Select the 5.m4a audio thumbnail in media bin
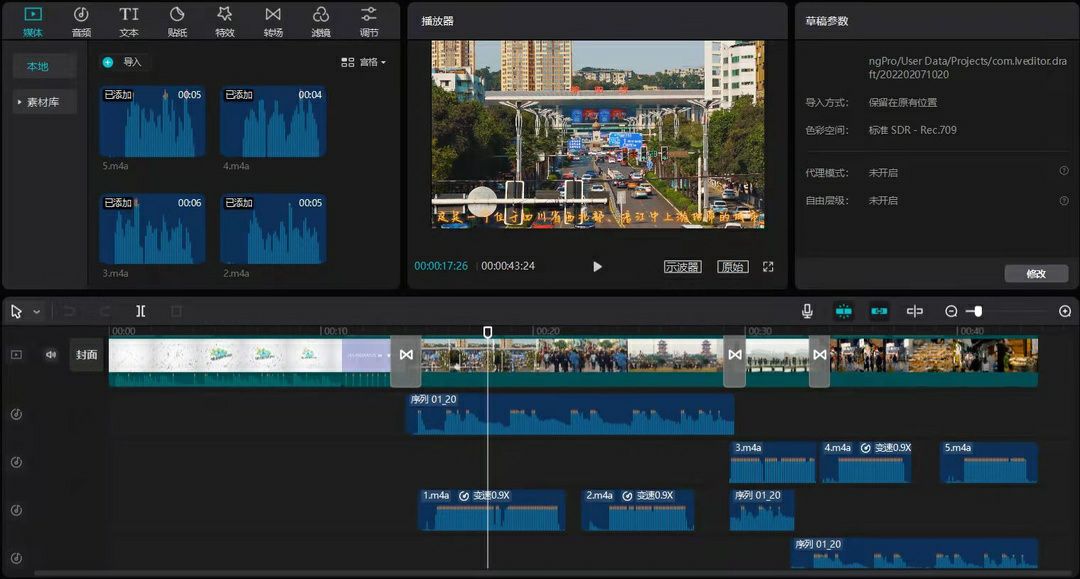The height and width of the screenshot is (579, 1080). [x=153, y=122]
